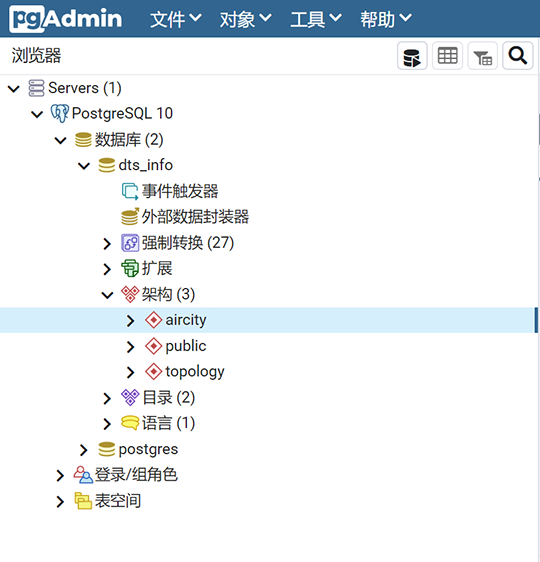This screenshot has width=540, height=562.
Task: Click the Filtered Rows funnel icon
Action: (482, 56)
